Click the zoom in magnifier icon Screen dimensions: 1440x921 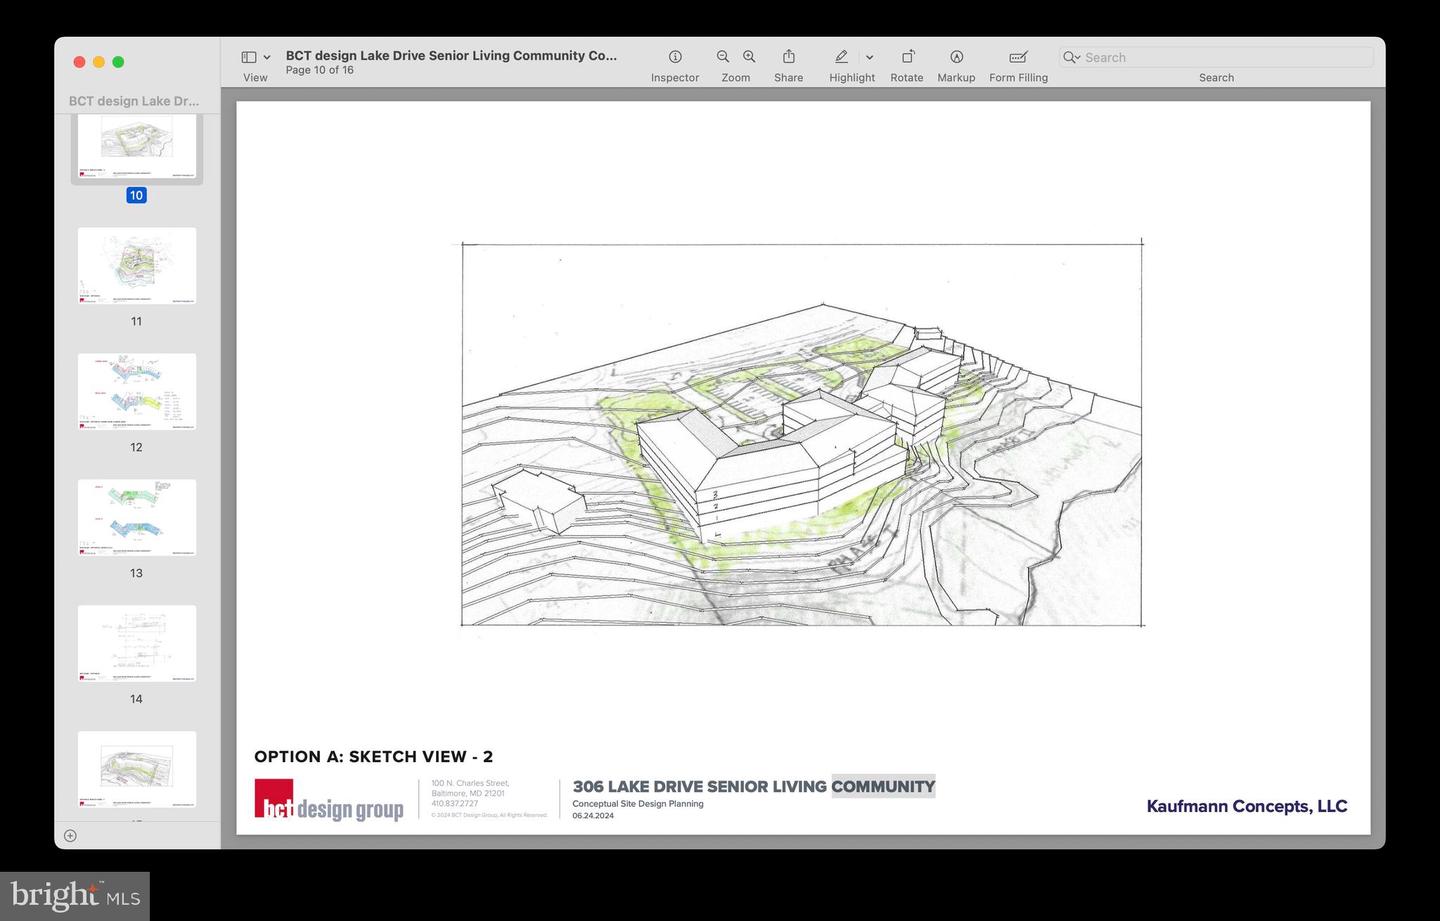[749, 57]
